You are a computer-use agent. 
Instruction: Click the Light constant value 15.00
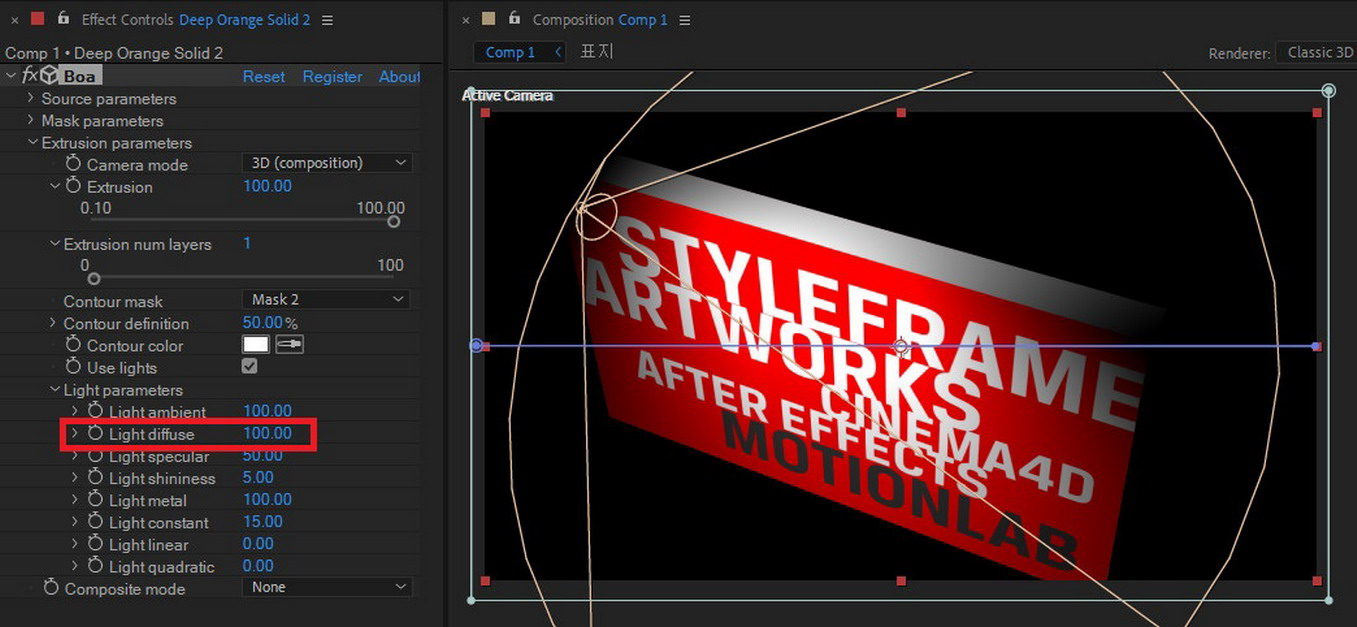click(263, 521)
